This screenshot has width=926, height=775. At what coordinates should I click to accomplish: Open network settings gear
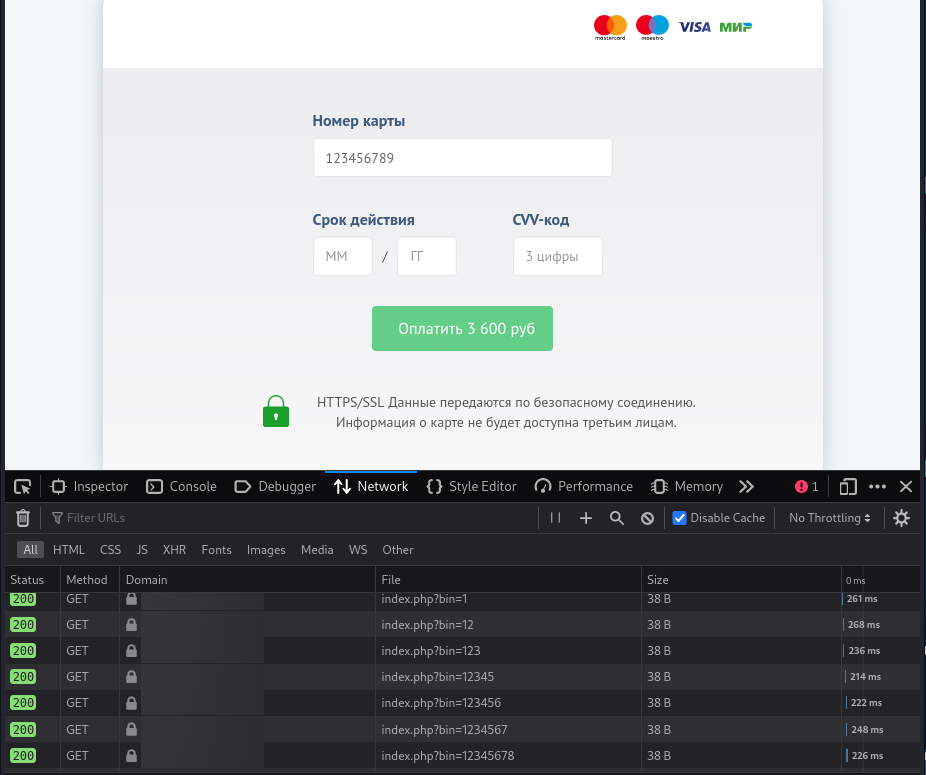click(901, 518)
